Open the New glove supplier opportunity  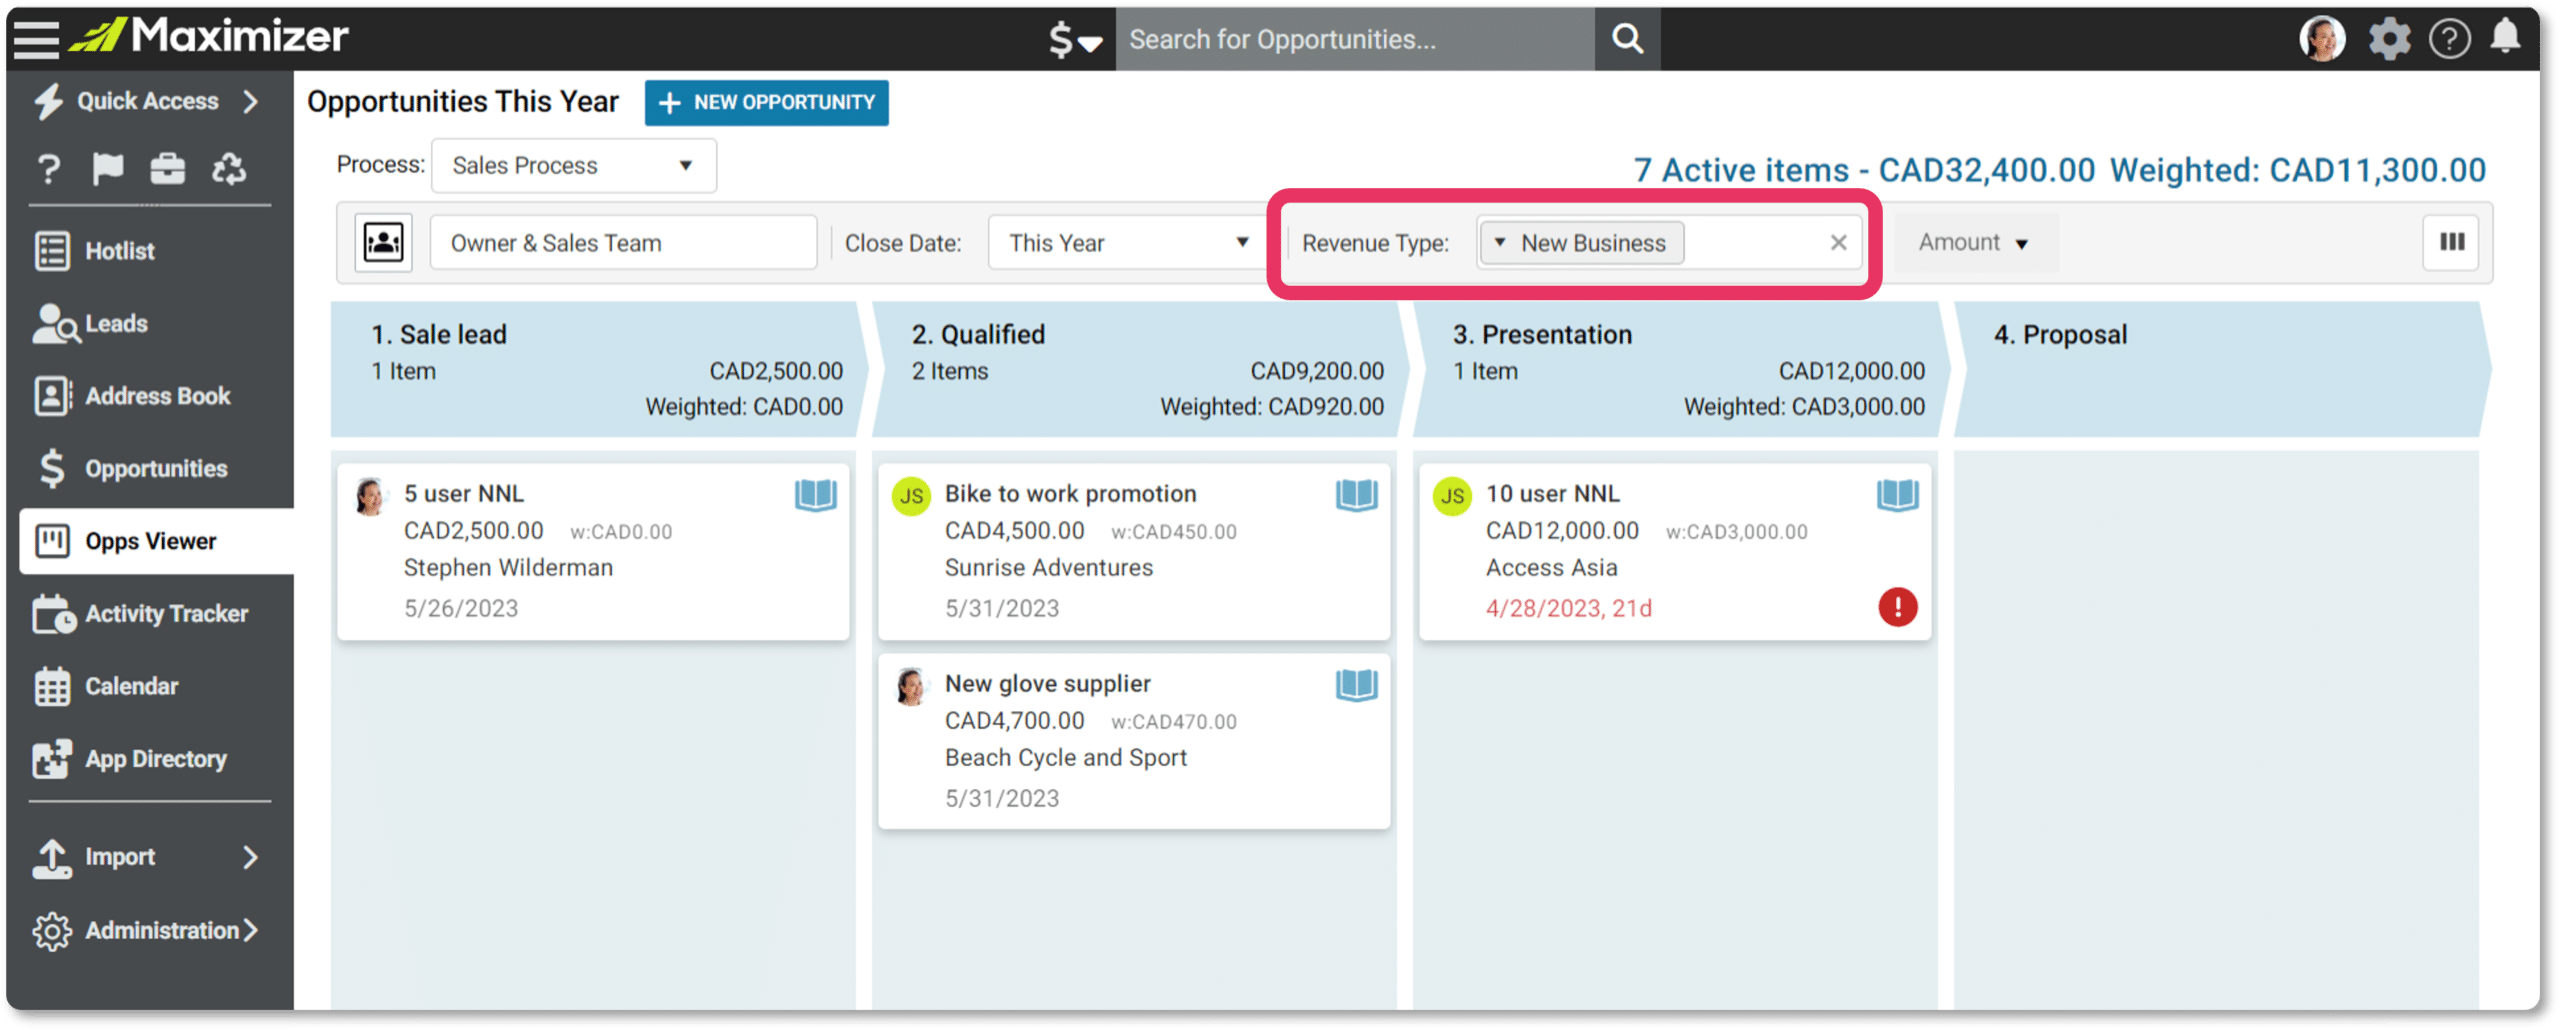[x=1134, y=742]
